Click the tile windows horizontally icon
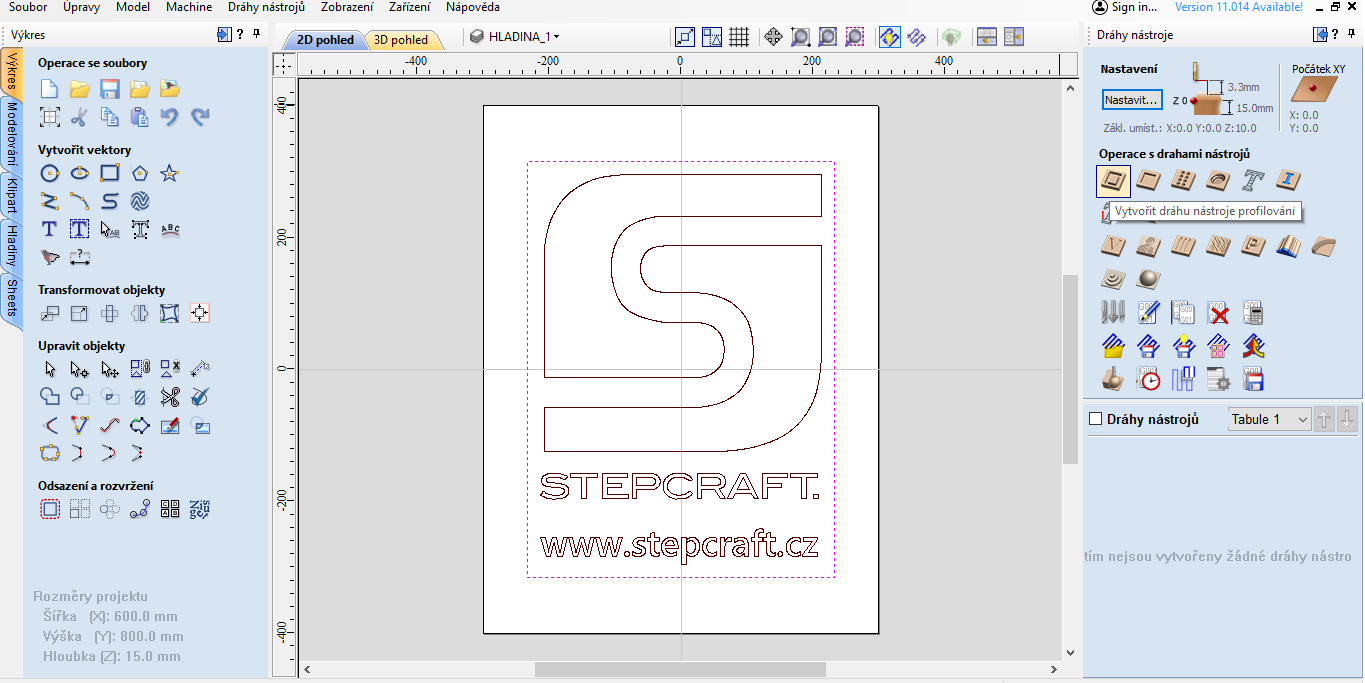The height and width of the screenshot is (683, 1365). tap(987, 37)
